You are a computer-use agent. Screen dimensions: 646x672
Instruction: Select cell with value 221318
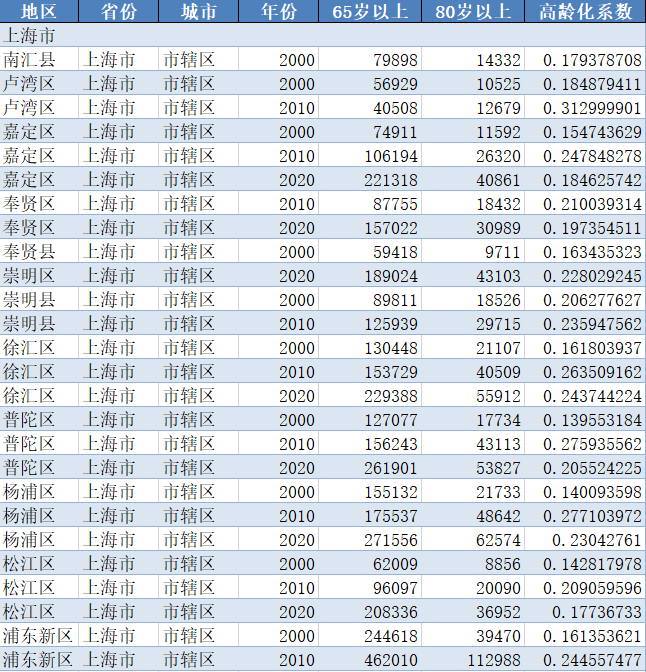[x=370, y=179]
